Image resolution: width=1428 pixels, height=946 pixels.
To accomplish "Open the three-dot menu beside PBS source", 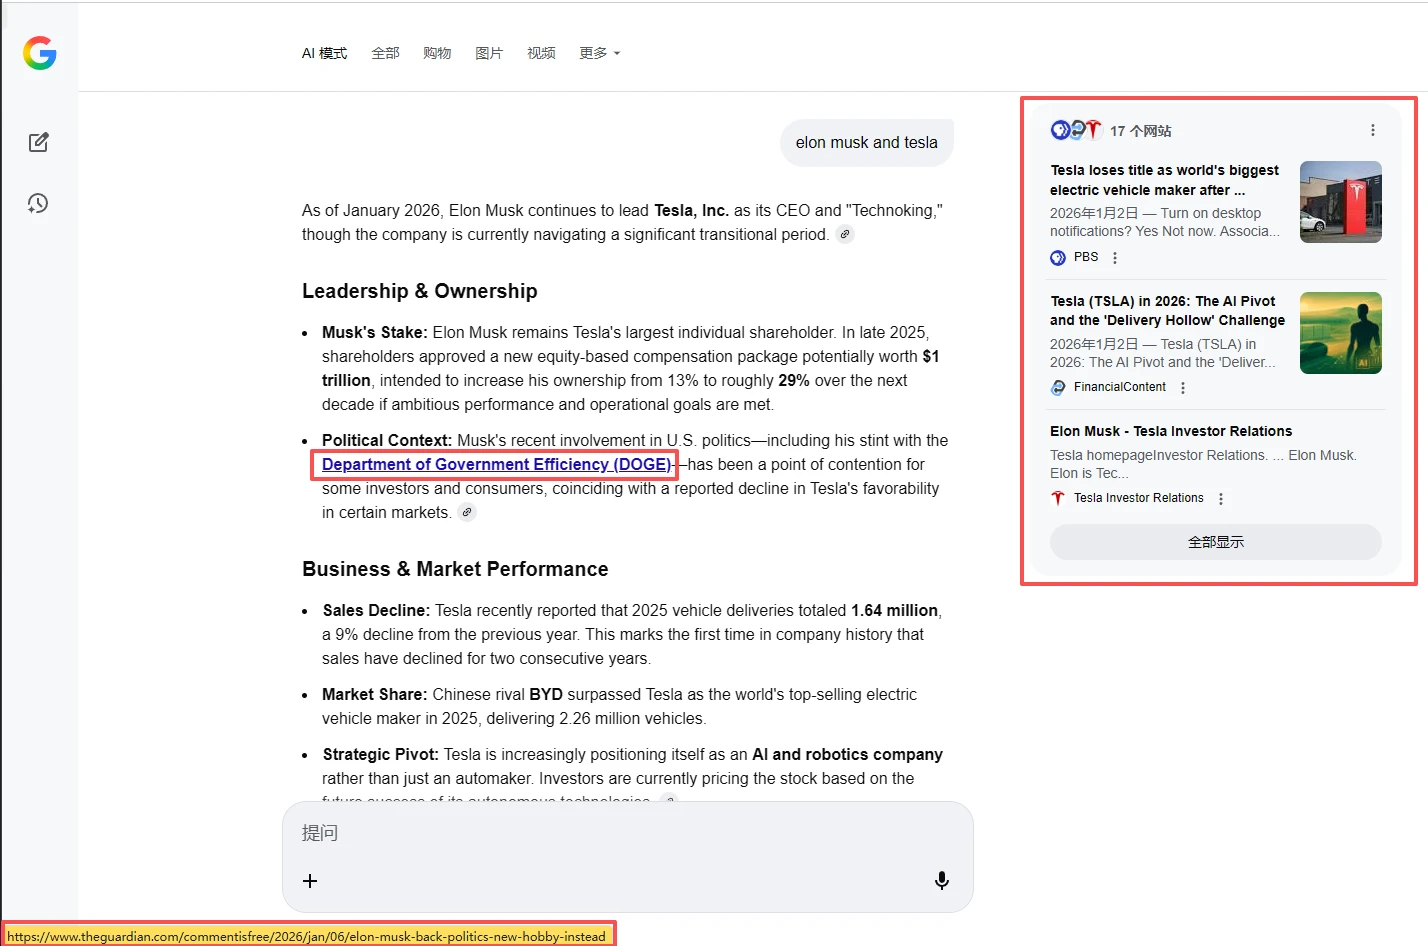I will tap(1115, 258).
